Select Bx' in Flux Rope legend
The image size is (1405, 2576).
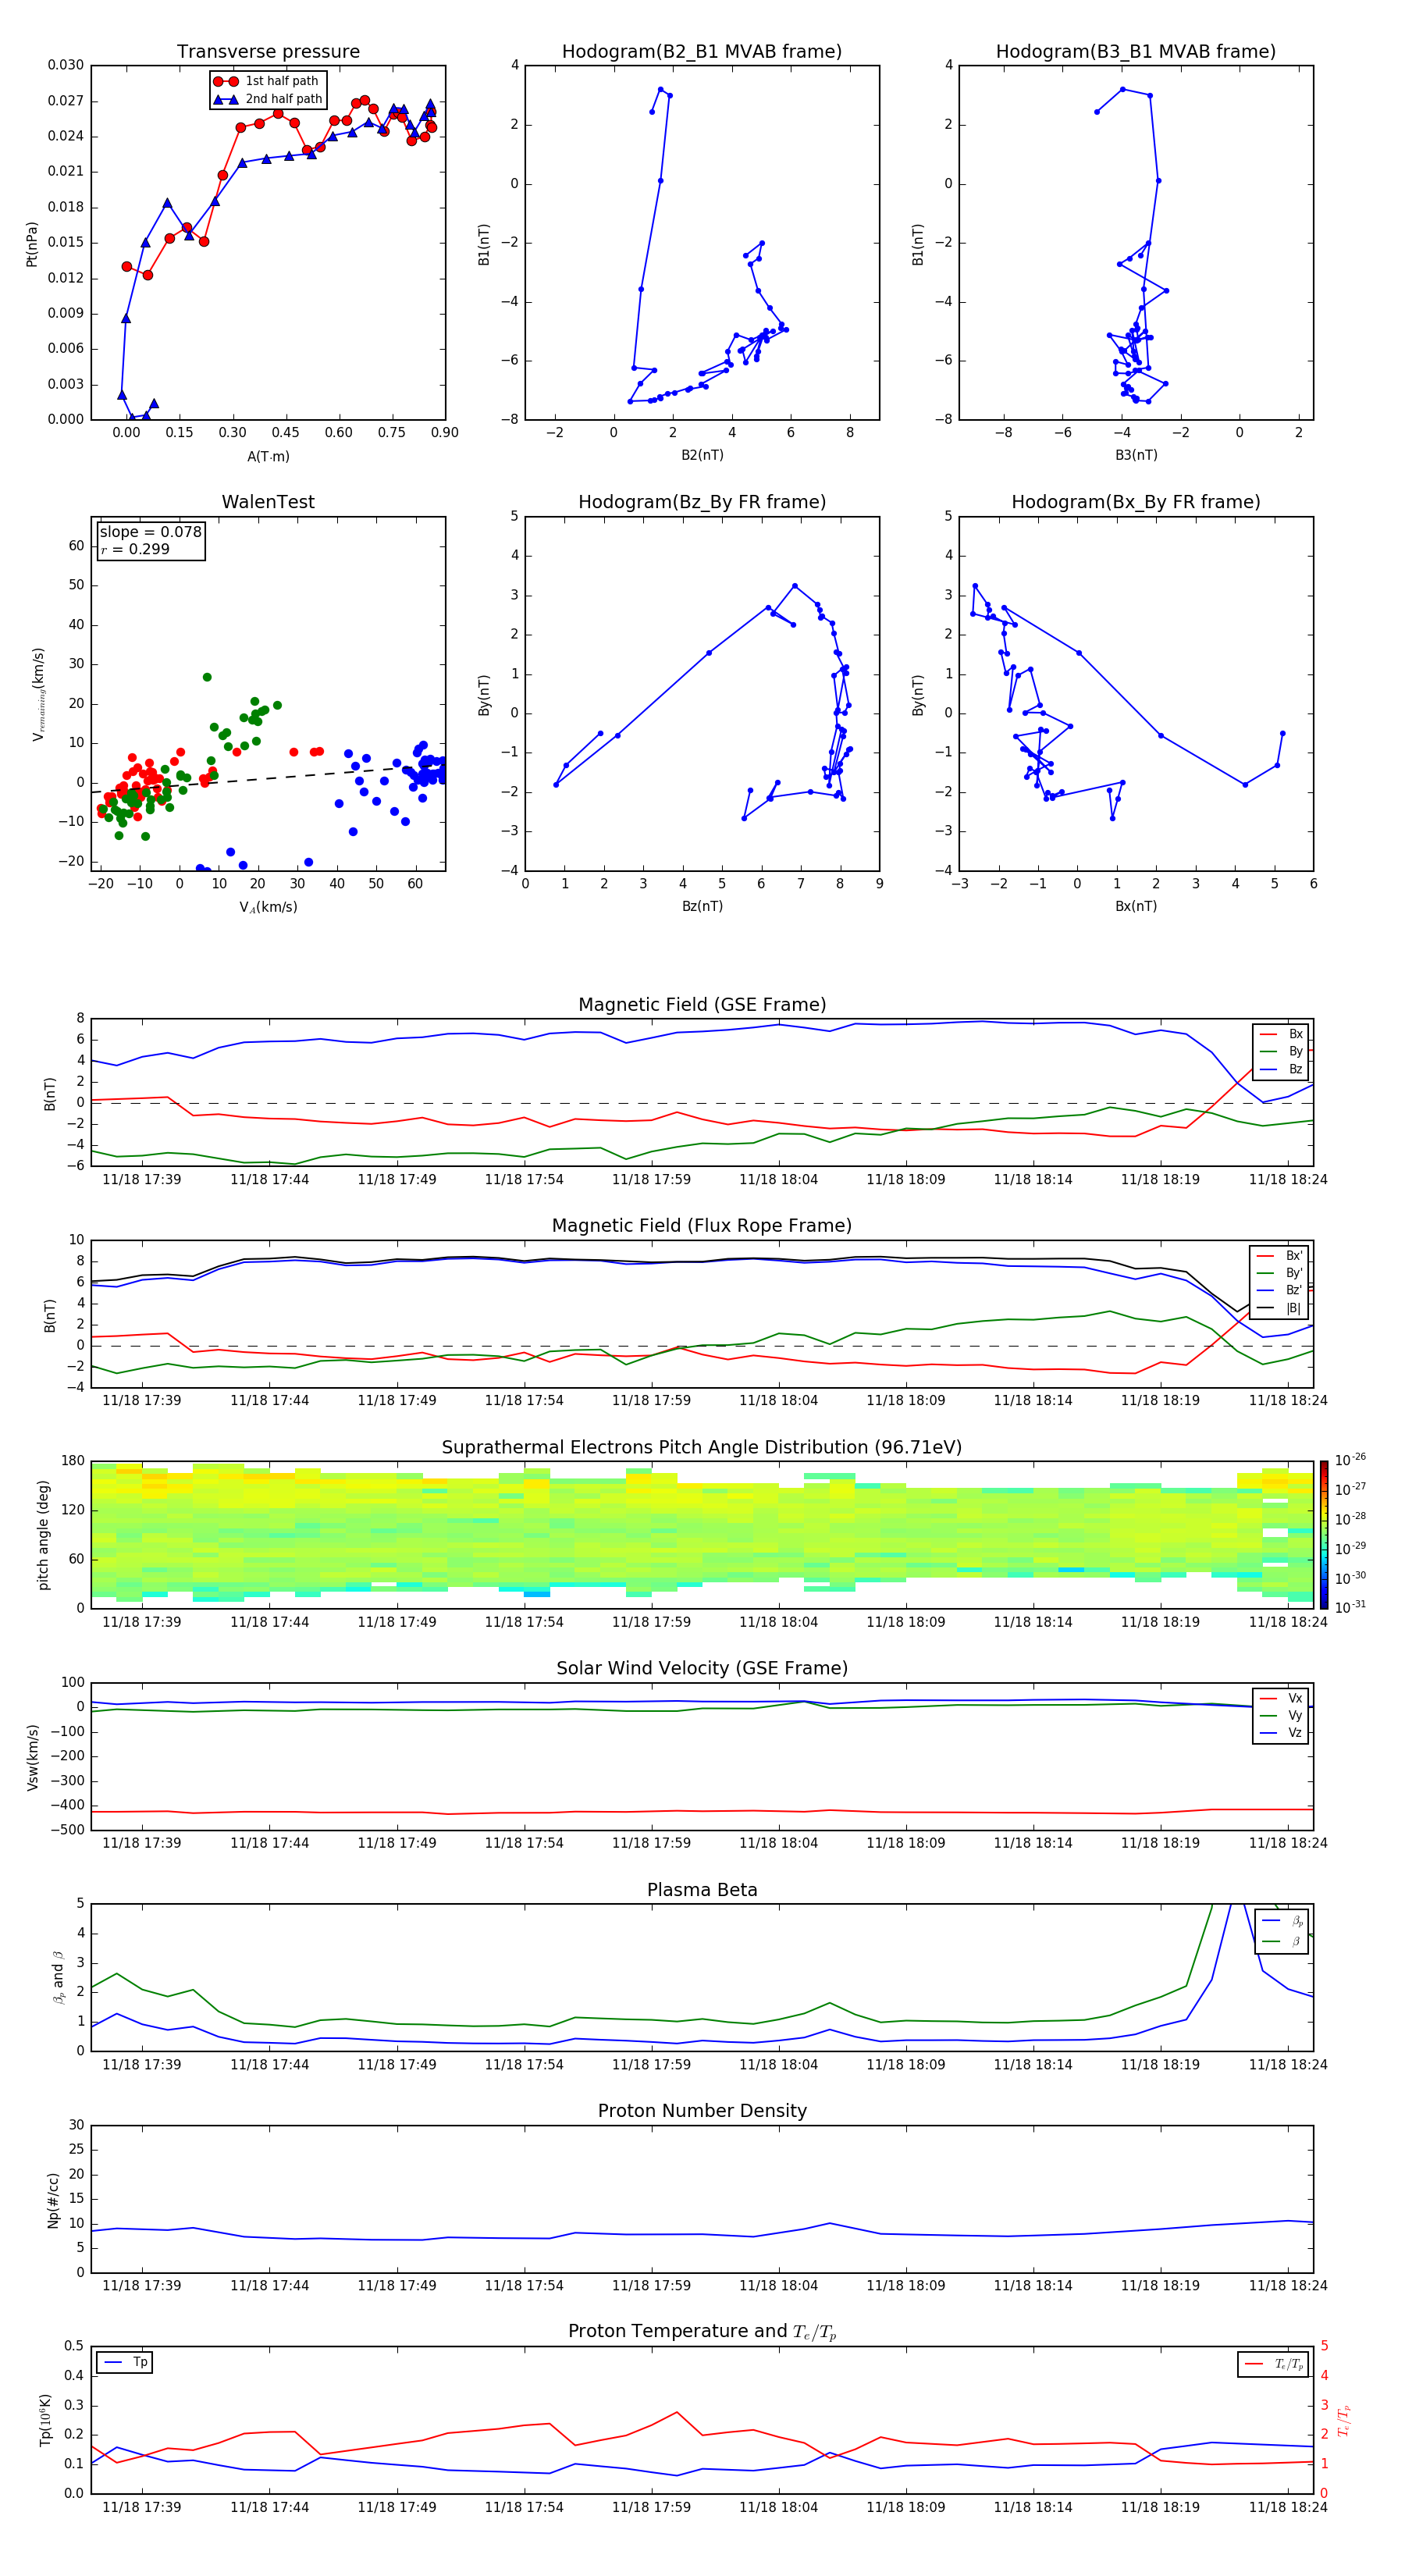[x=1279, y=1256]
